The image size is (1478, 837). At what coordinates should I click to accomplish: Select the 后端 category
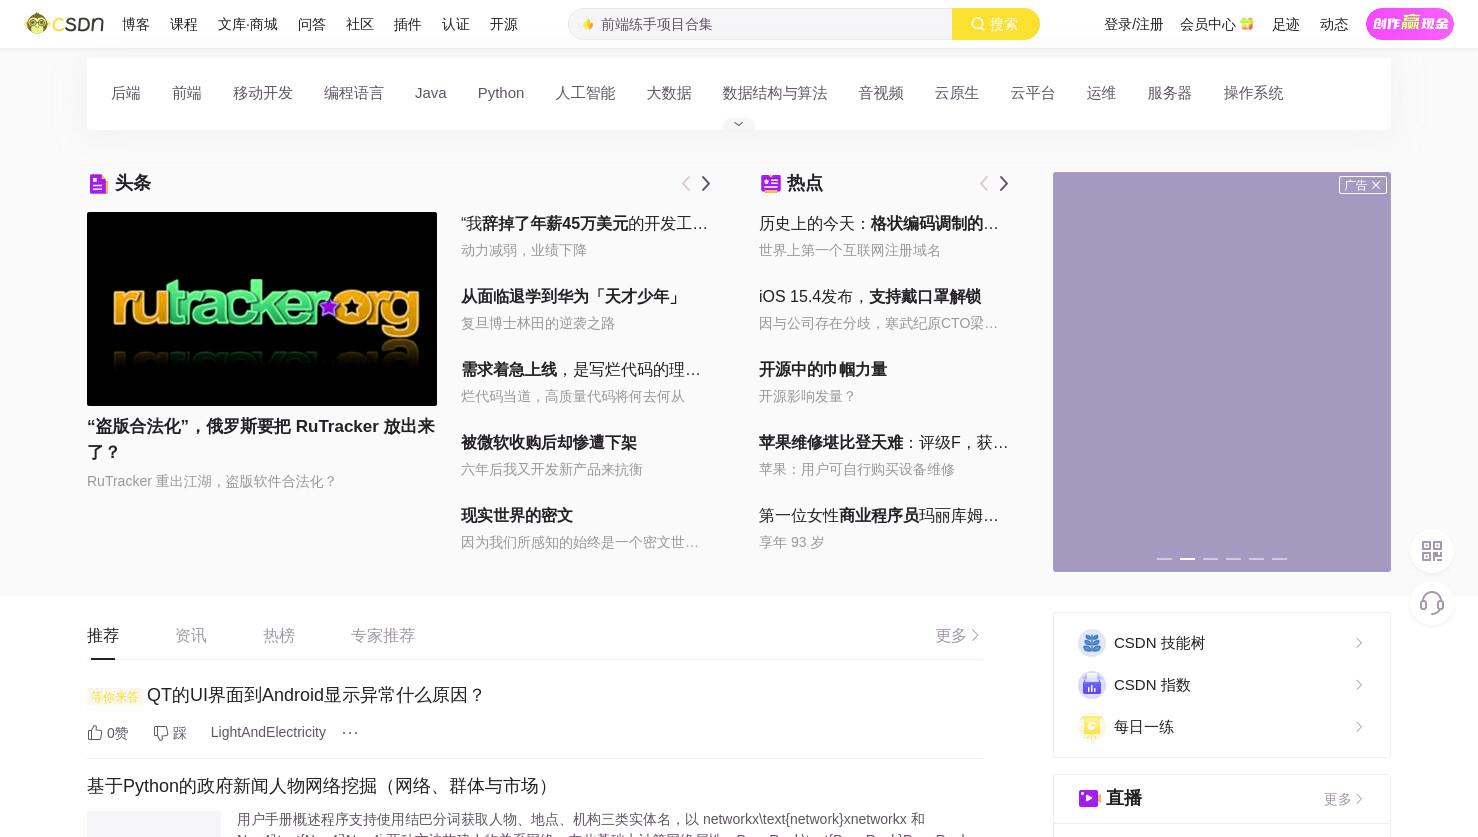[126, 93]
